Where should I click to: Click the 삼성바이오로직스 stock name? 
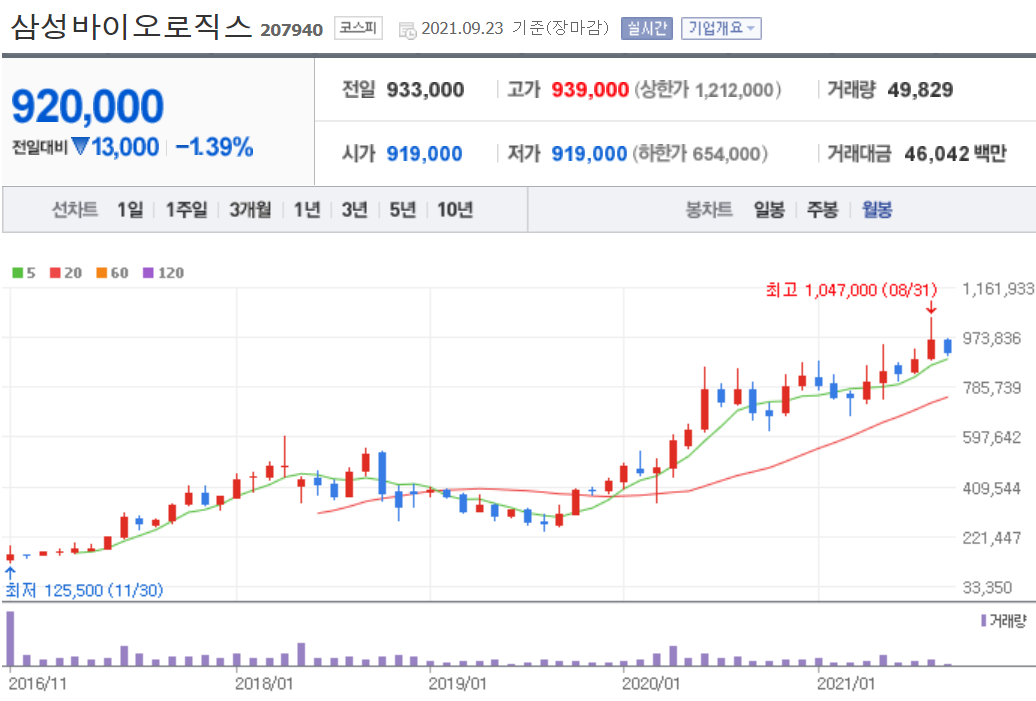(131, 27)
